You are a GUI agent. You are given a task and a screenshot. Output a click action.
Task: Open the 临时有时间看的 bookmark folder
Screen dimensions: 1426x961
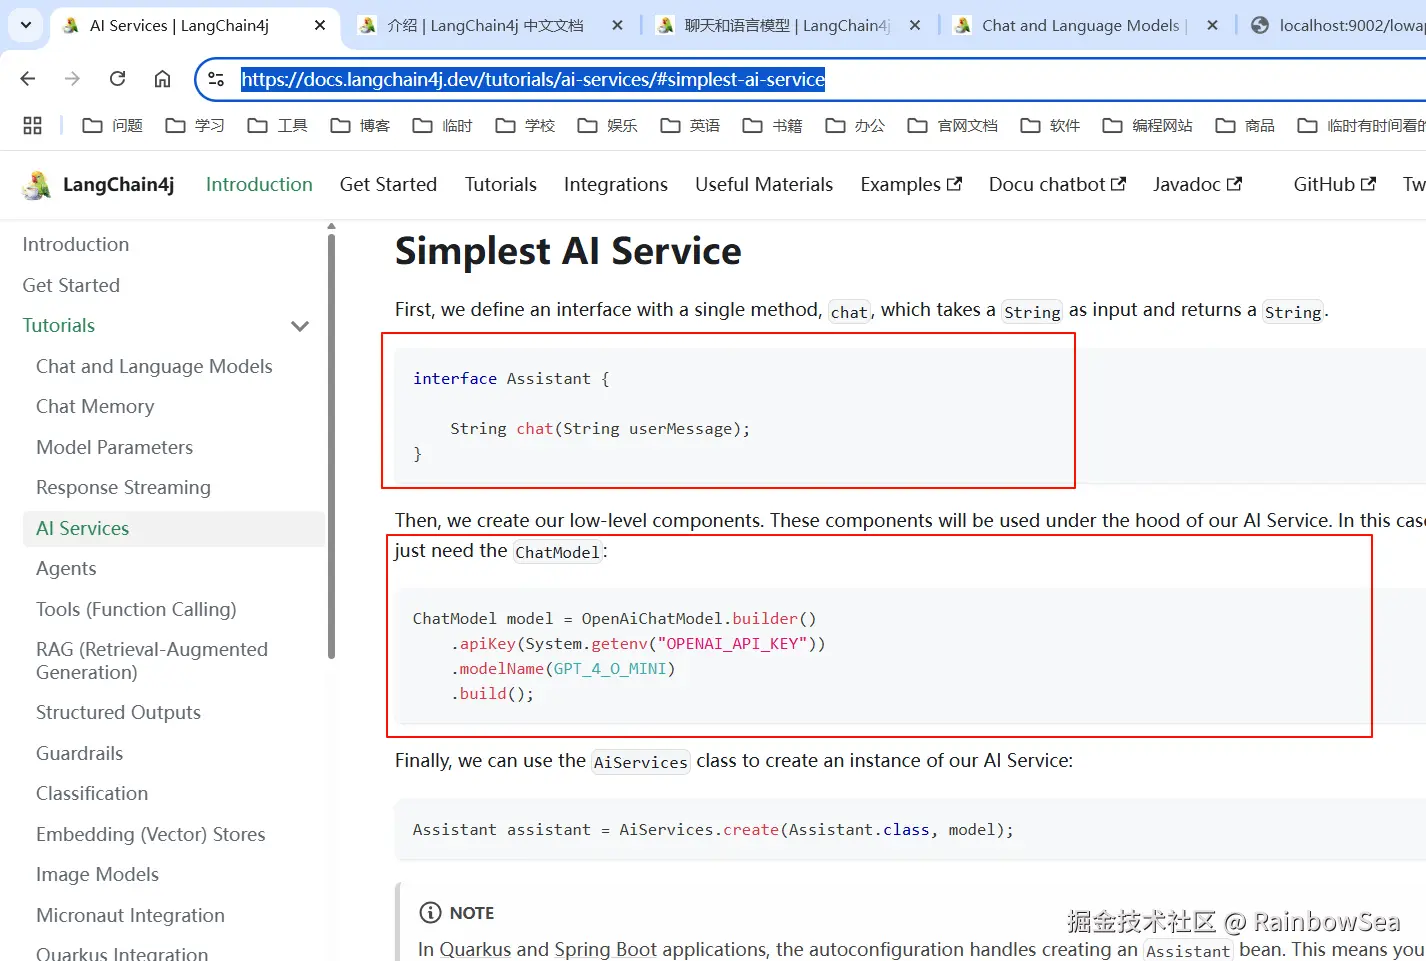1360,125
